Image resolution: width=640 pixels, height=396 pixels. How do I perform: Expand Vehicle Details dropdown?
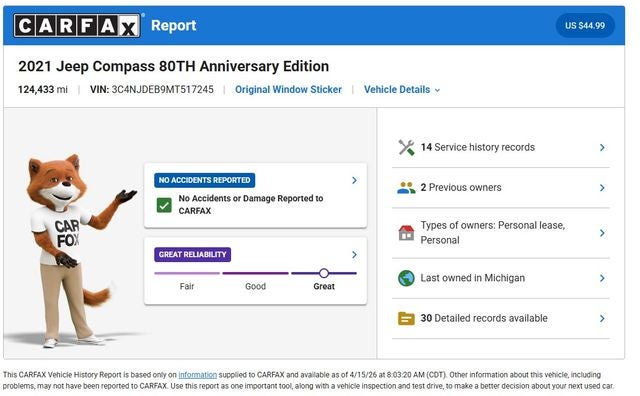pos(402,89)
